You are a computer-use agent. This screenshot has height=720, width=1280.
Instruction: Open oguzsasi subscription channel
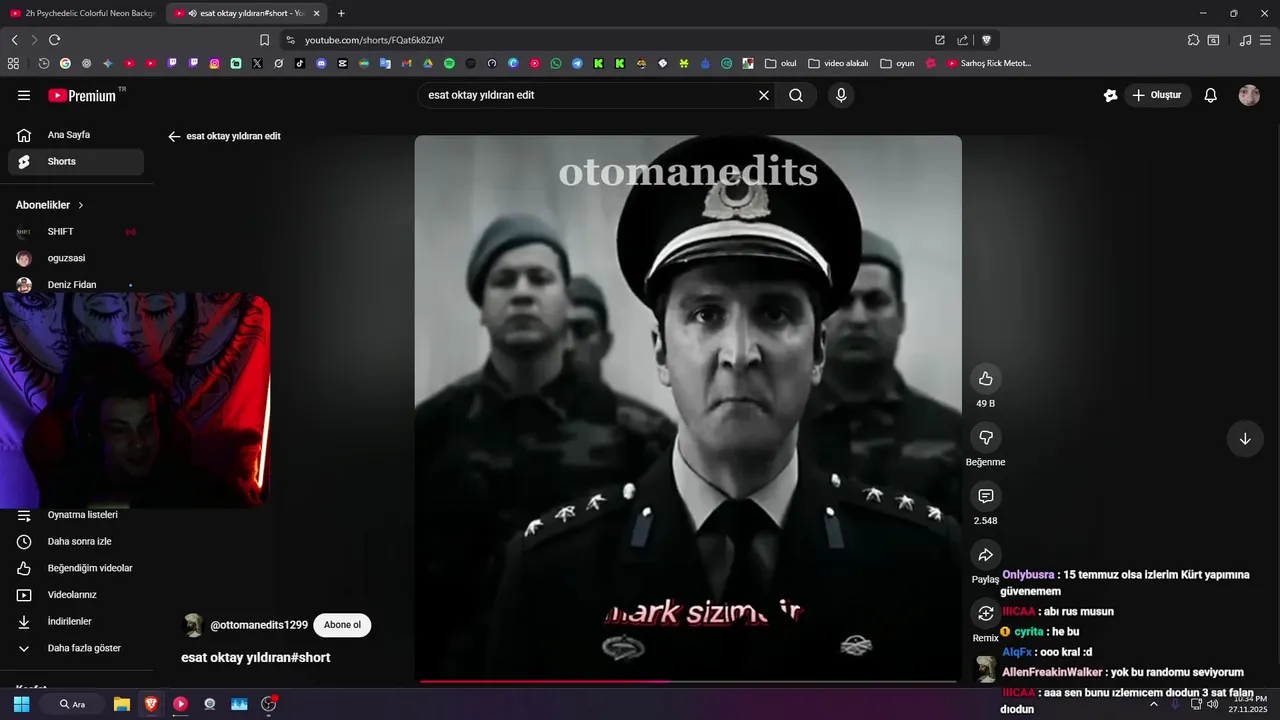tap(76, 258)
